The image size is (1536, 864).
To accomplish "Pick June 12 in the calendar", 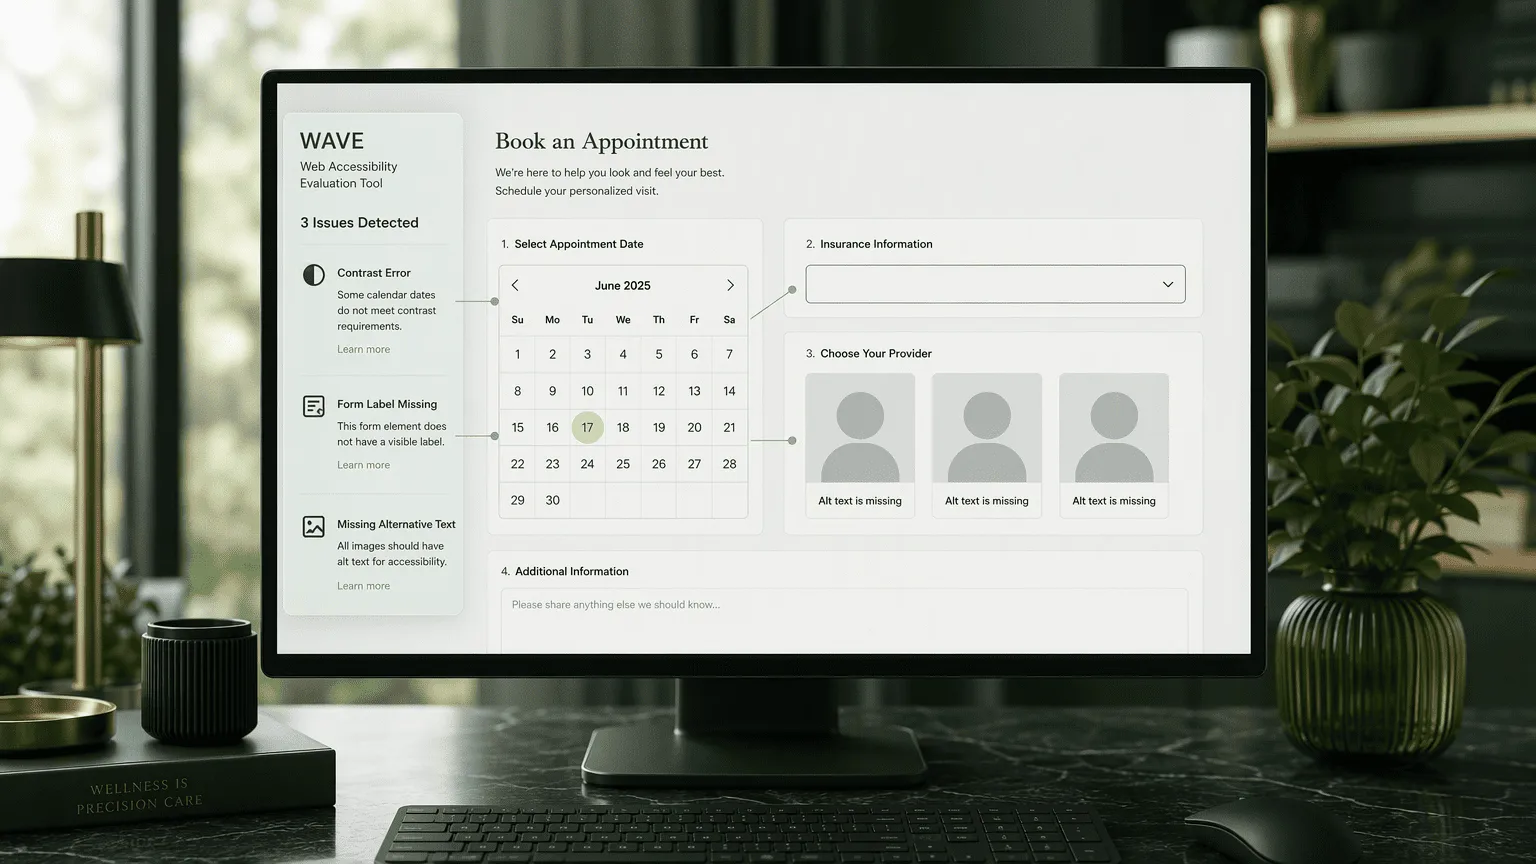I will click(x=659, y=391).
